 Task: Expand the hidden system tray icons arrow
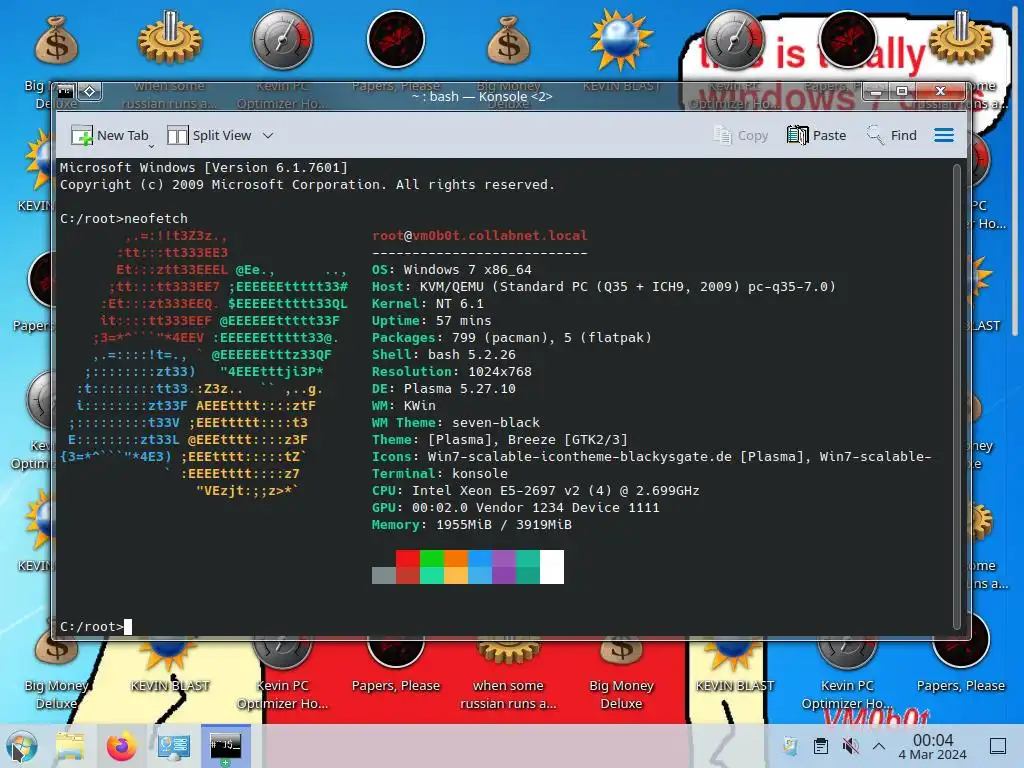[x=878, y=746]
